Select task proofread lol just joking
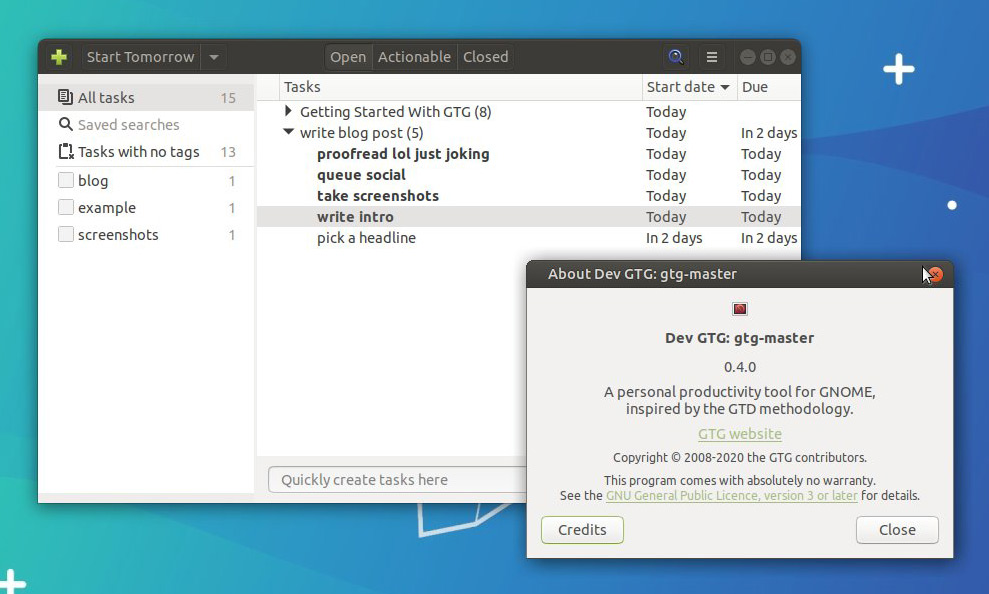This screenshot has height=594, width=989. (403, 154)
